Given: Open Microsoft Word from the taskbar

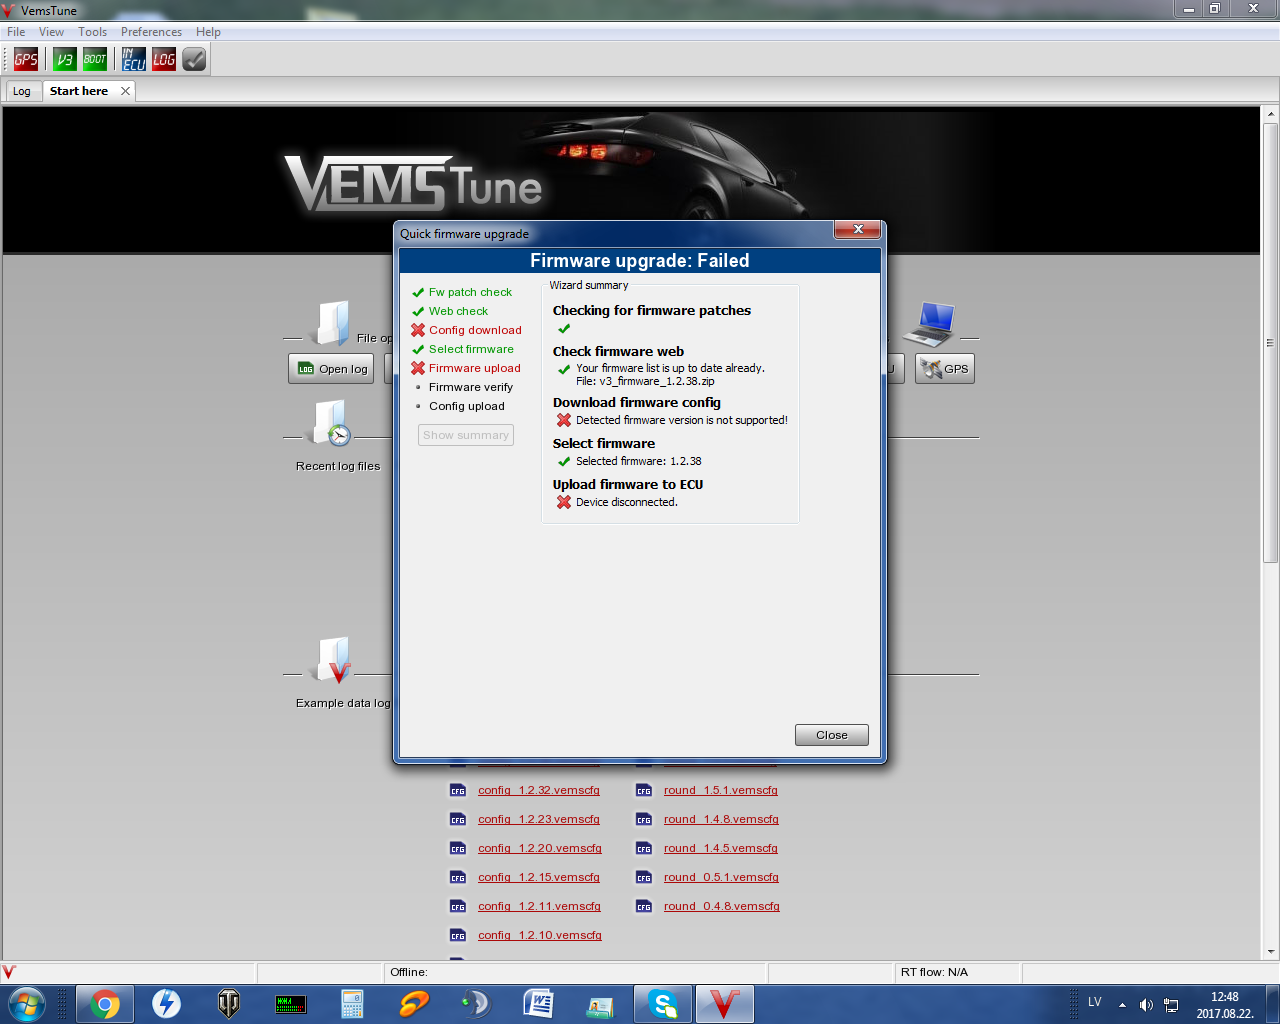Looking at the screenshot, I should 538,1004.
